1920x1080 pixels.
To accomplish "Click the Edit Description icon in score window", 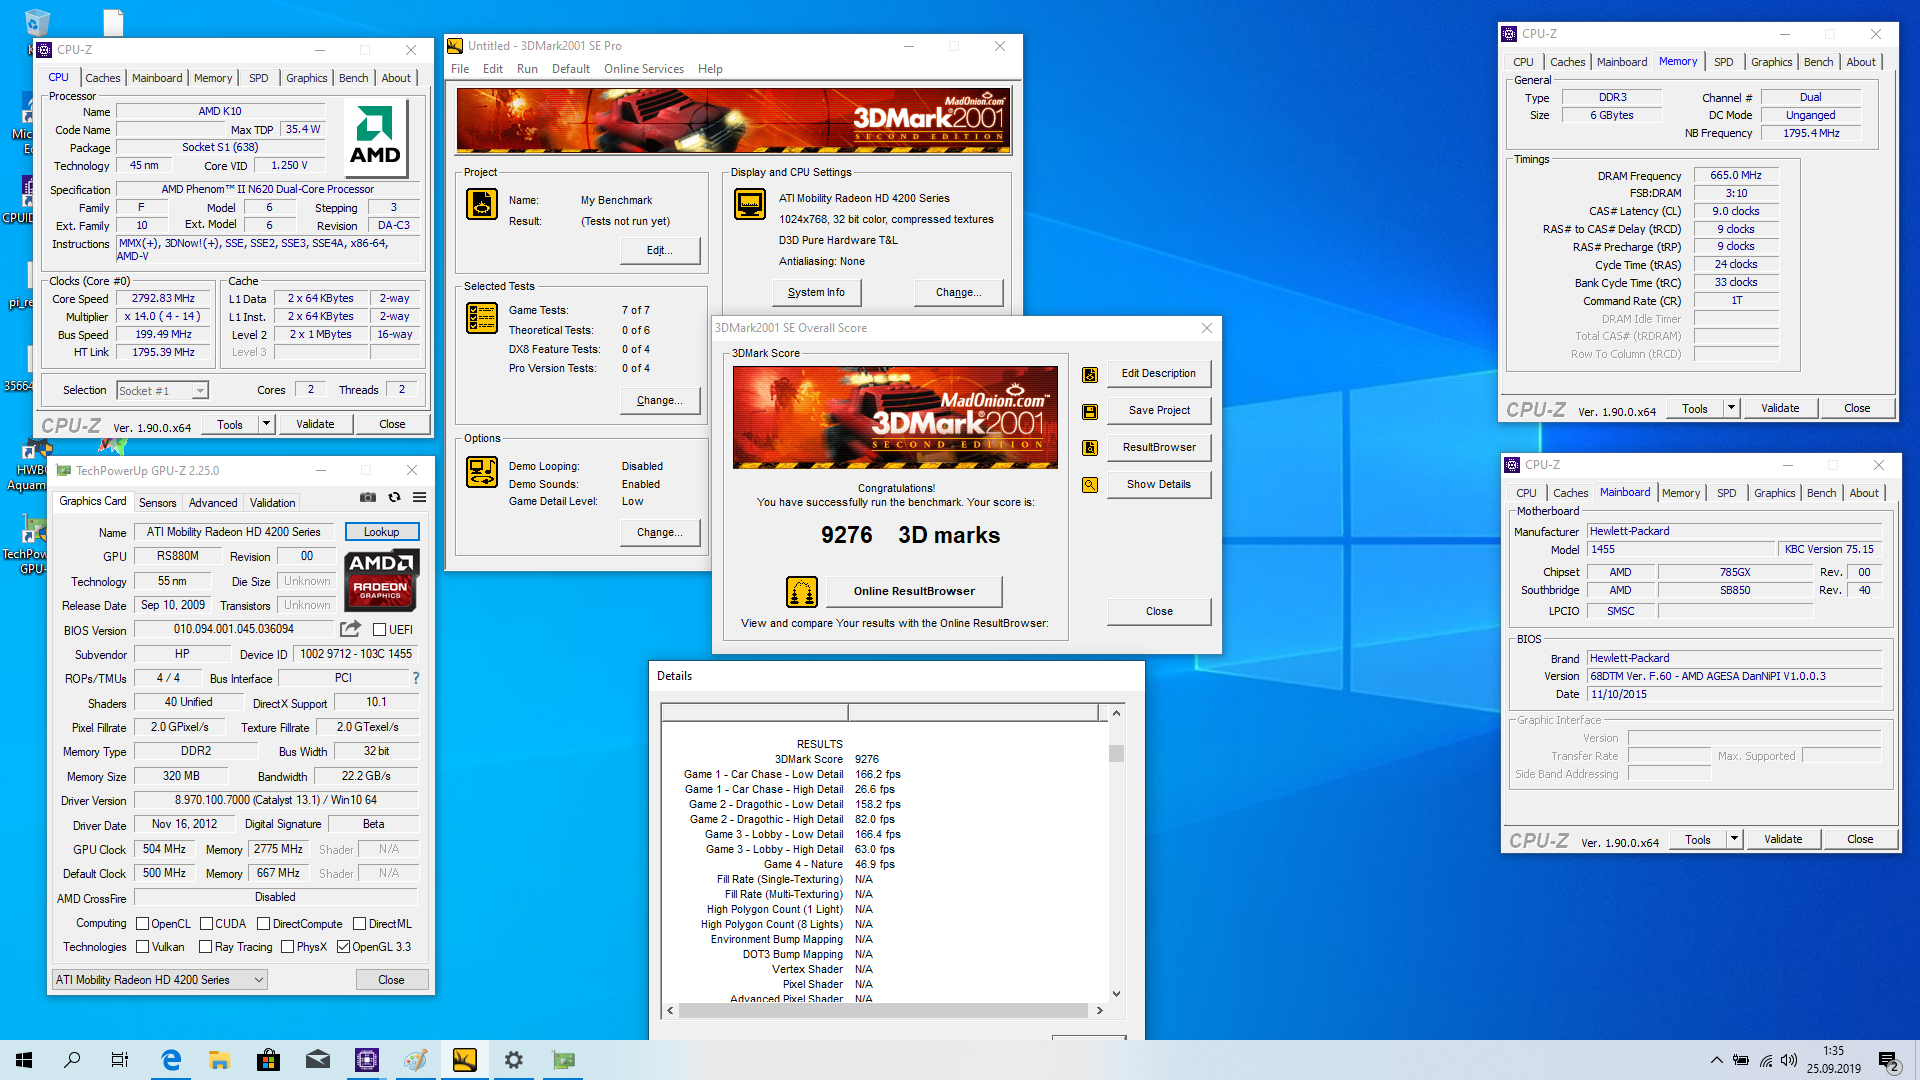I will tap(1090, 374).
